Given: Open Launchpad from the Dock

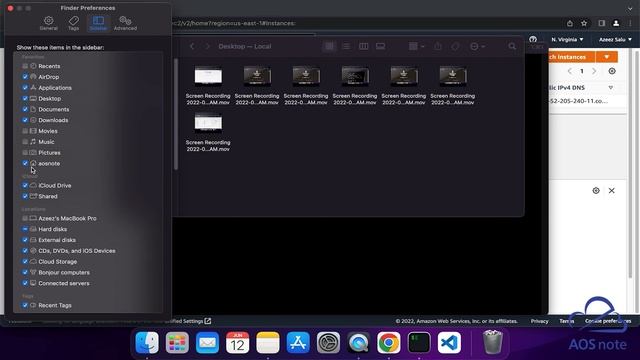Looking at the screenshot, I should click(177, 342).
